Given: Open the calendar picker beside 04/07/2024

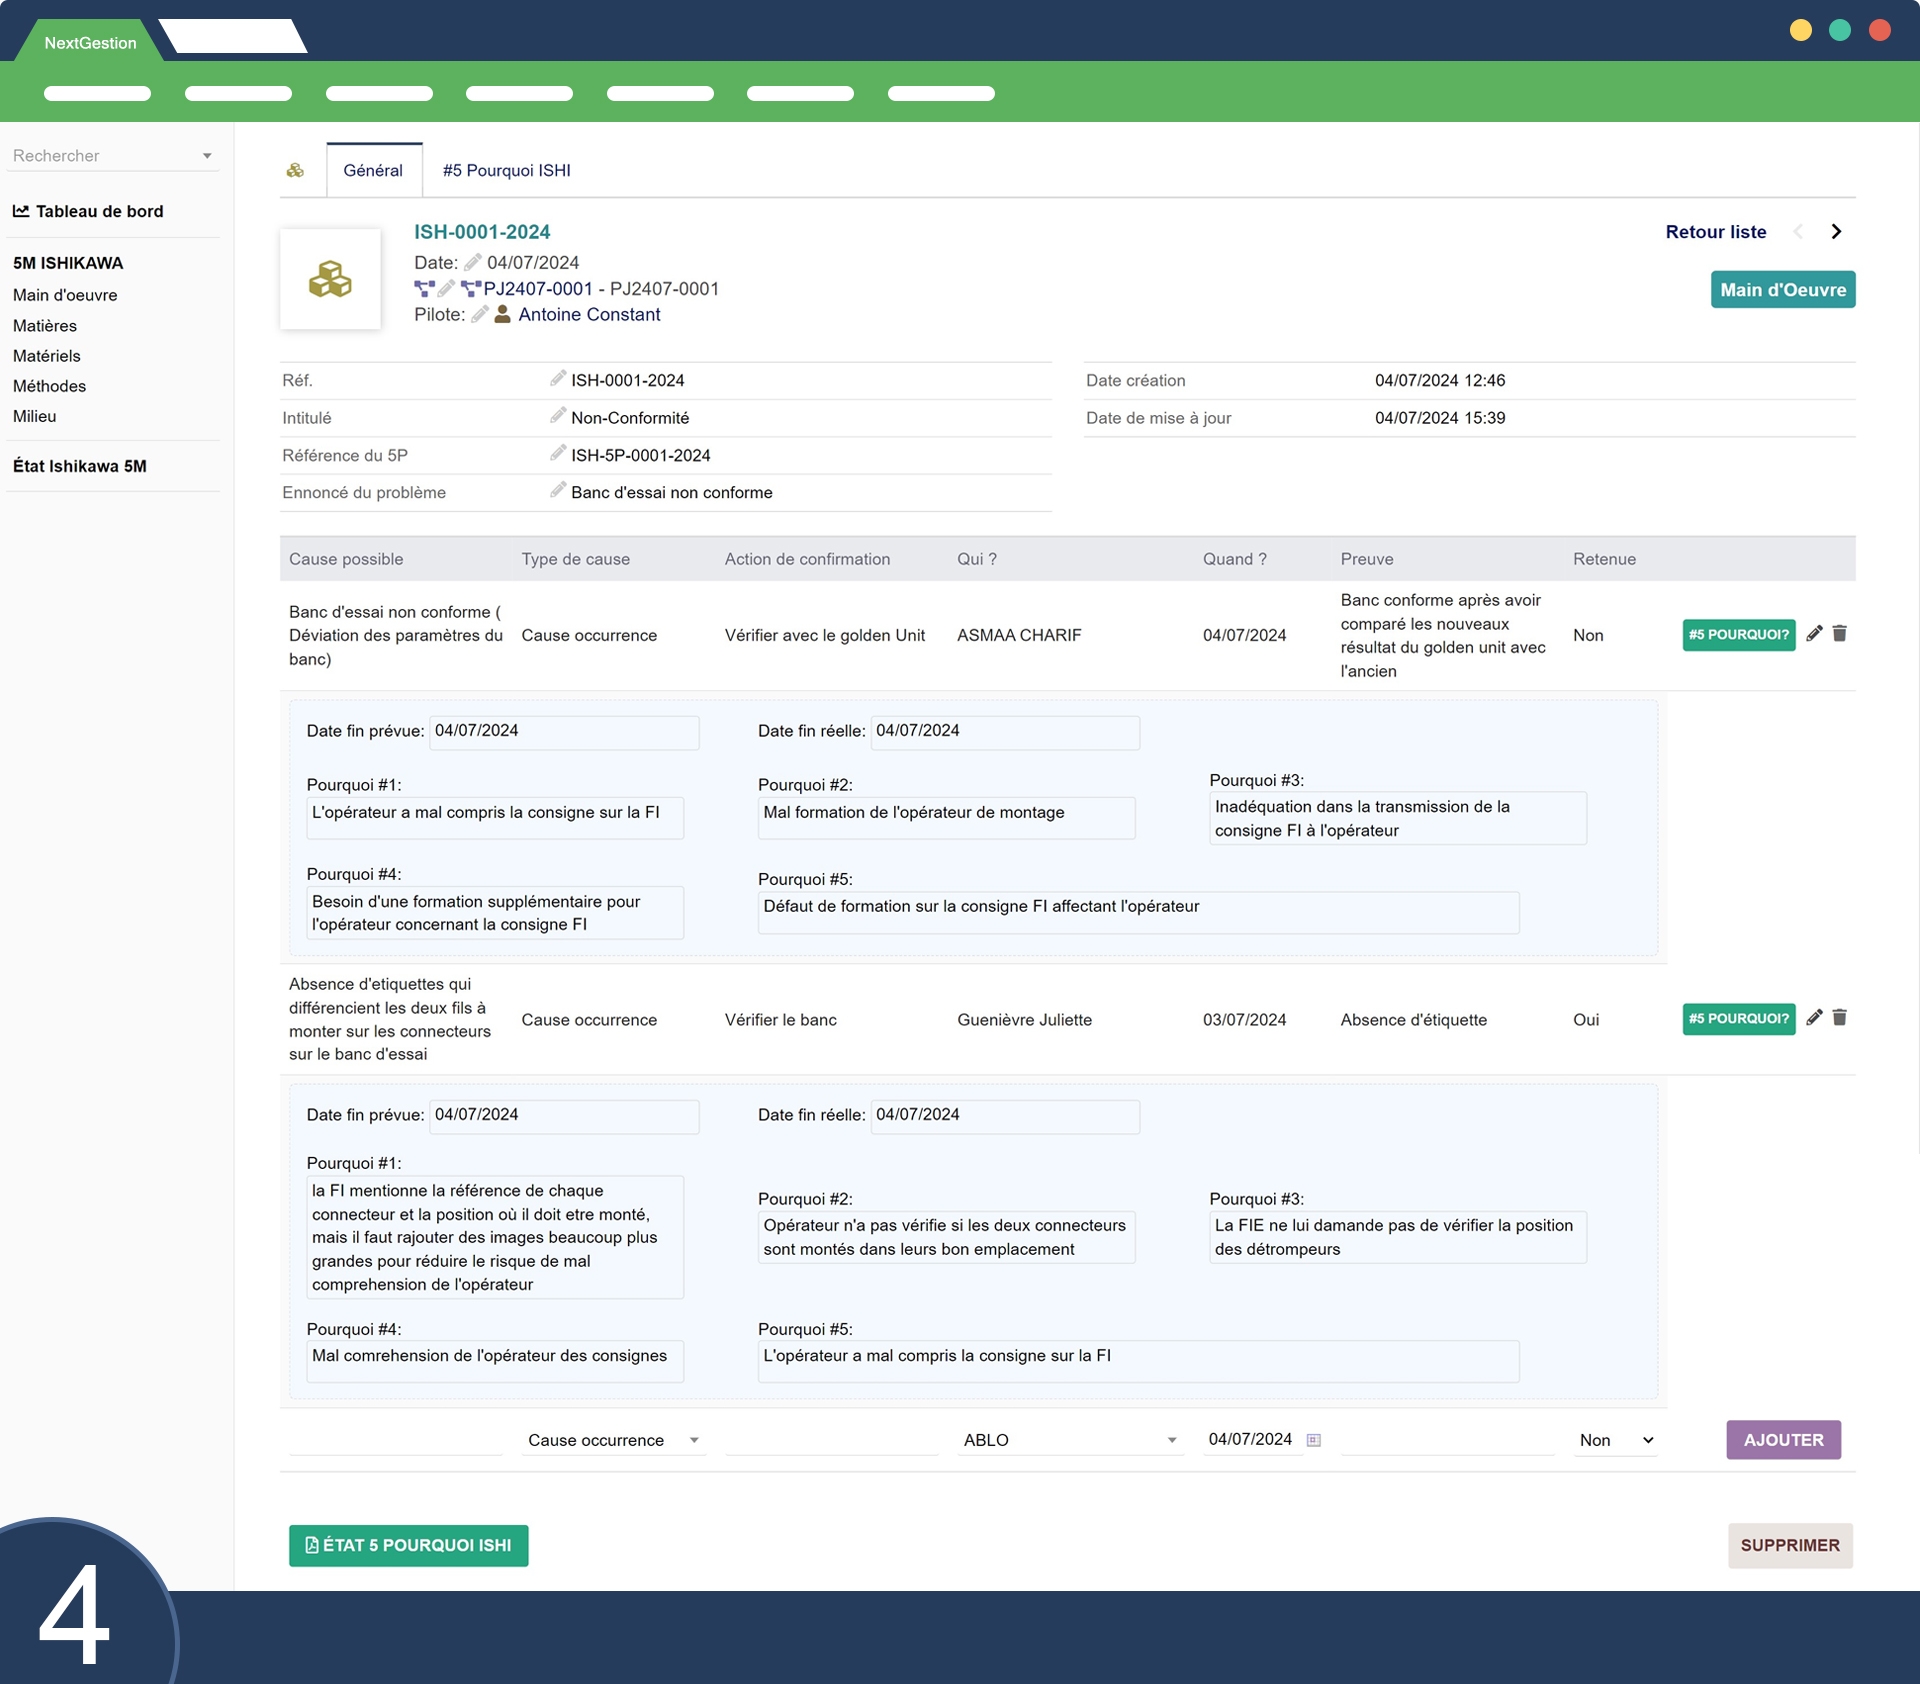Looking at the screenshot, I should click(x=1314, y=1440).
